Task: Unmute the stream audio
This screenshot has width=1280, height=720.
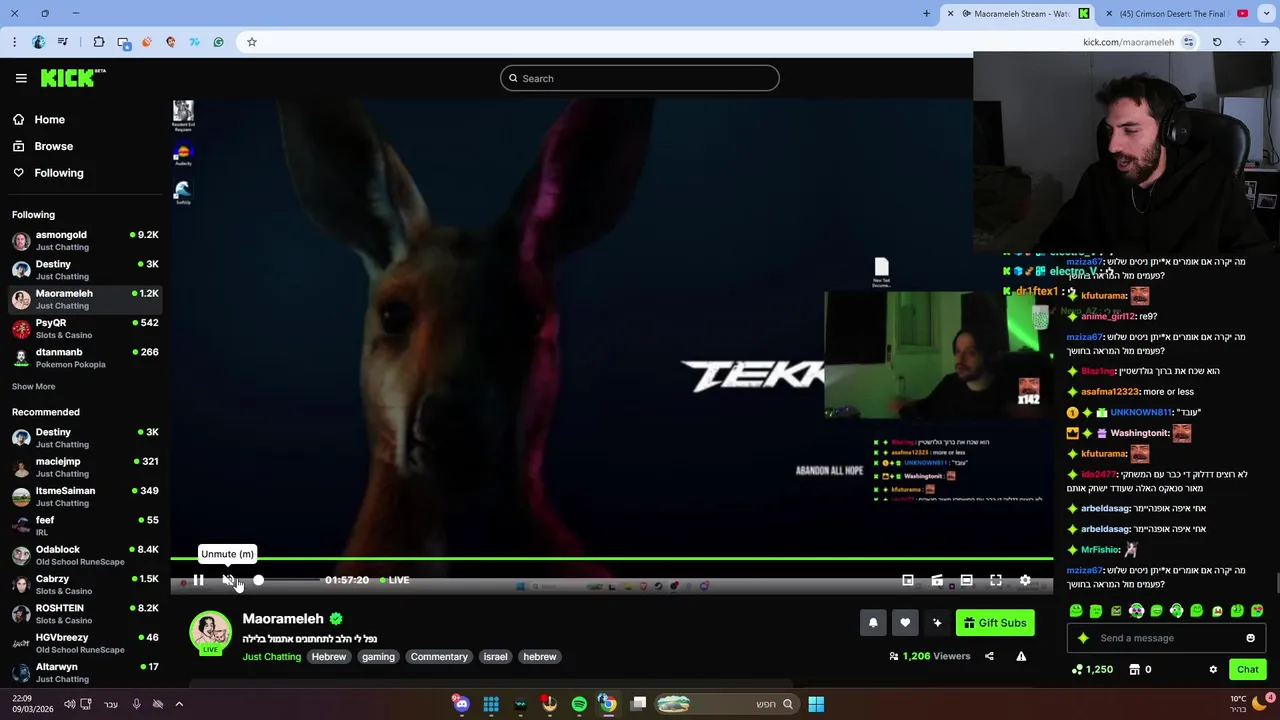Action: click(x=228, y=580)
